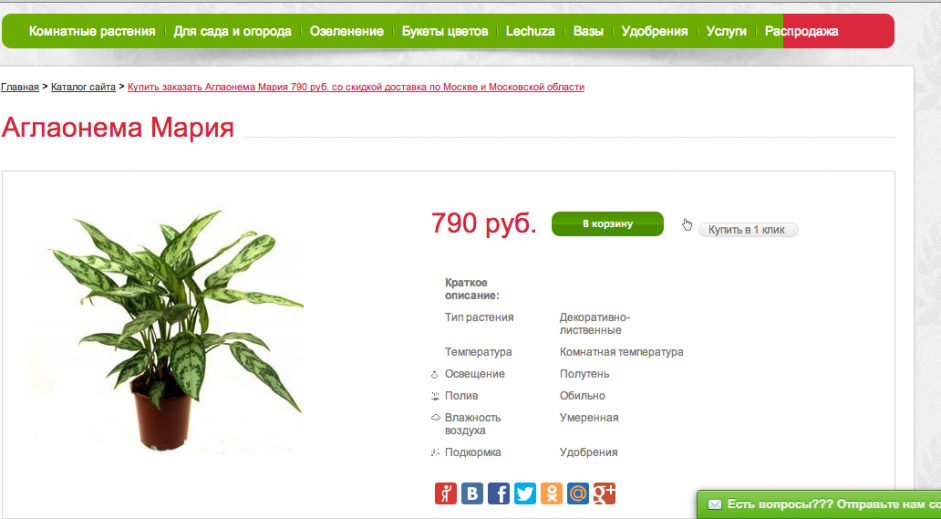Share via the Ya.ru red icon
The height and width of the screenshot is (519, 941).
coord(445,494)
